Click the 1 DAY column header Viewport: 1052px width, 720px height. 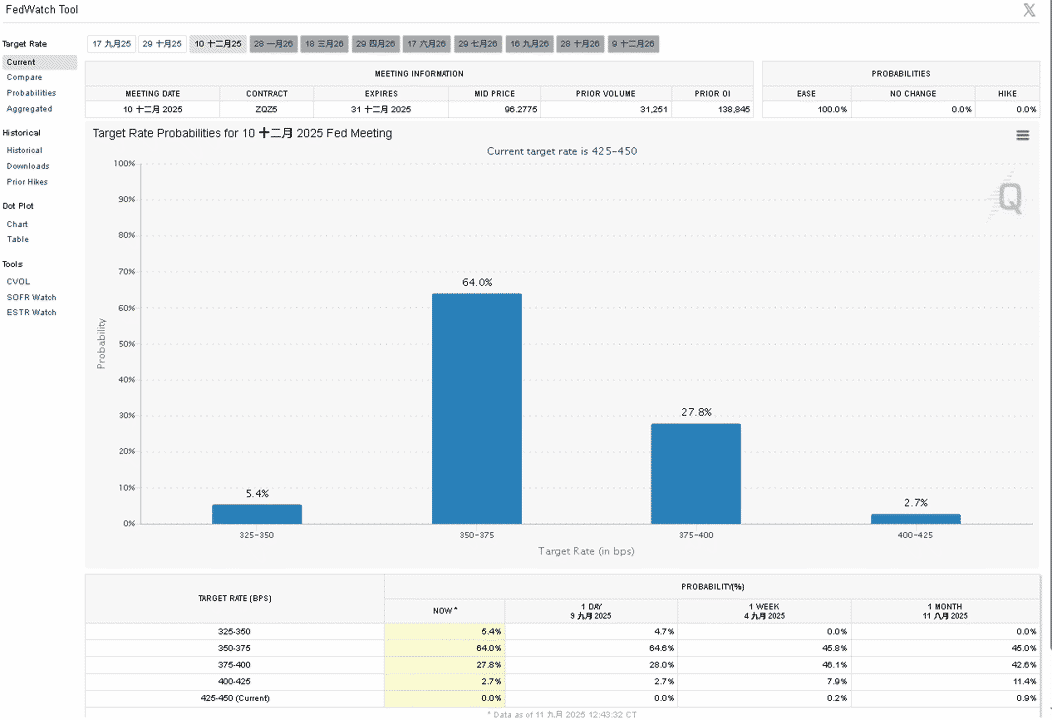(x=591, y=611)
